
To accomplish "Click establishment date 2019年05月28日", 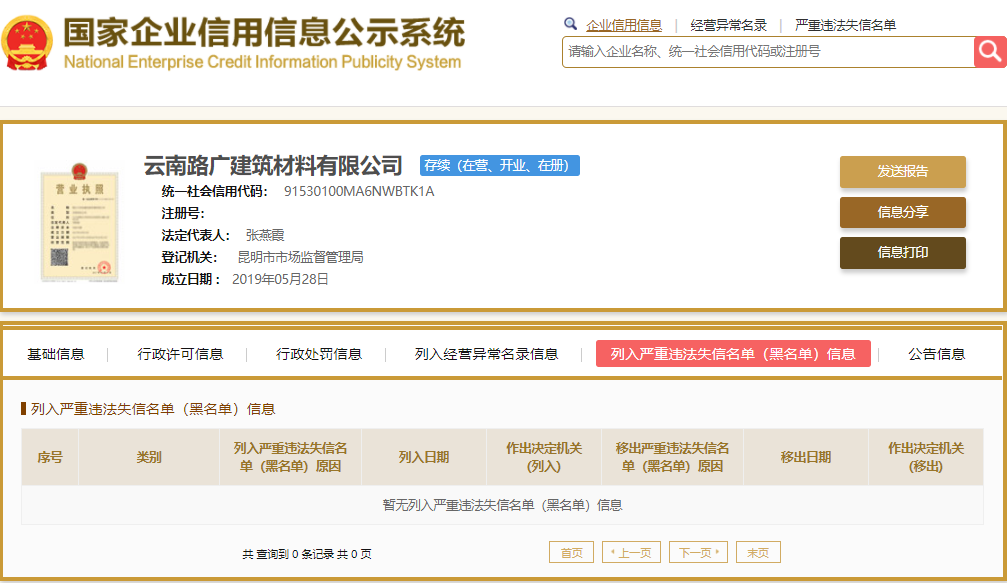I will (280, 279).
